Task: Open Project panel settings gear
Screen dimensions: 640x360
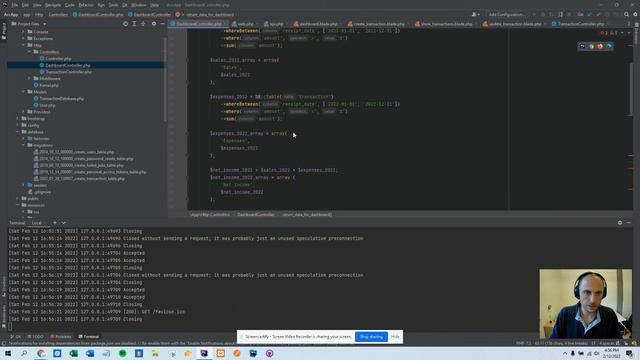Action: [154, 24]
